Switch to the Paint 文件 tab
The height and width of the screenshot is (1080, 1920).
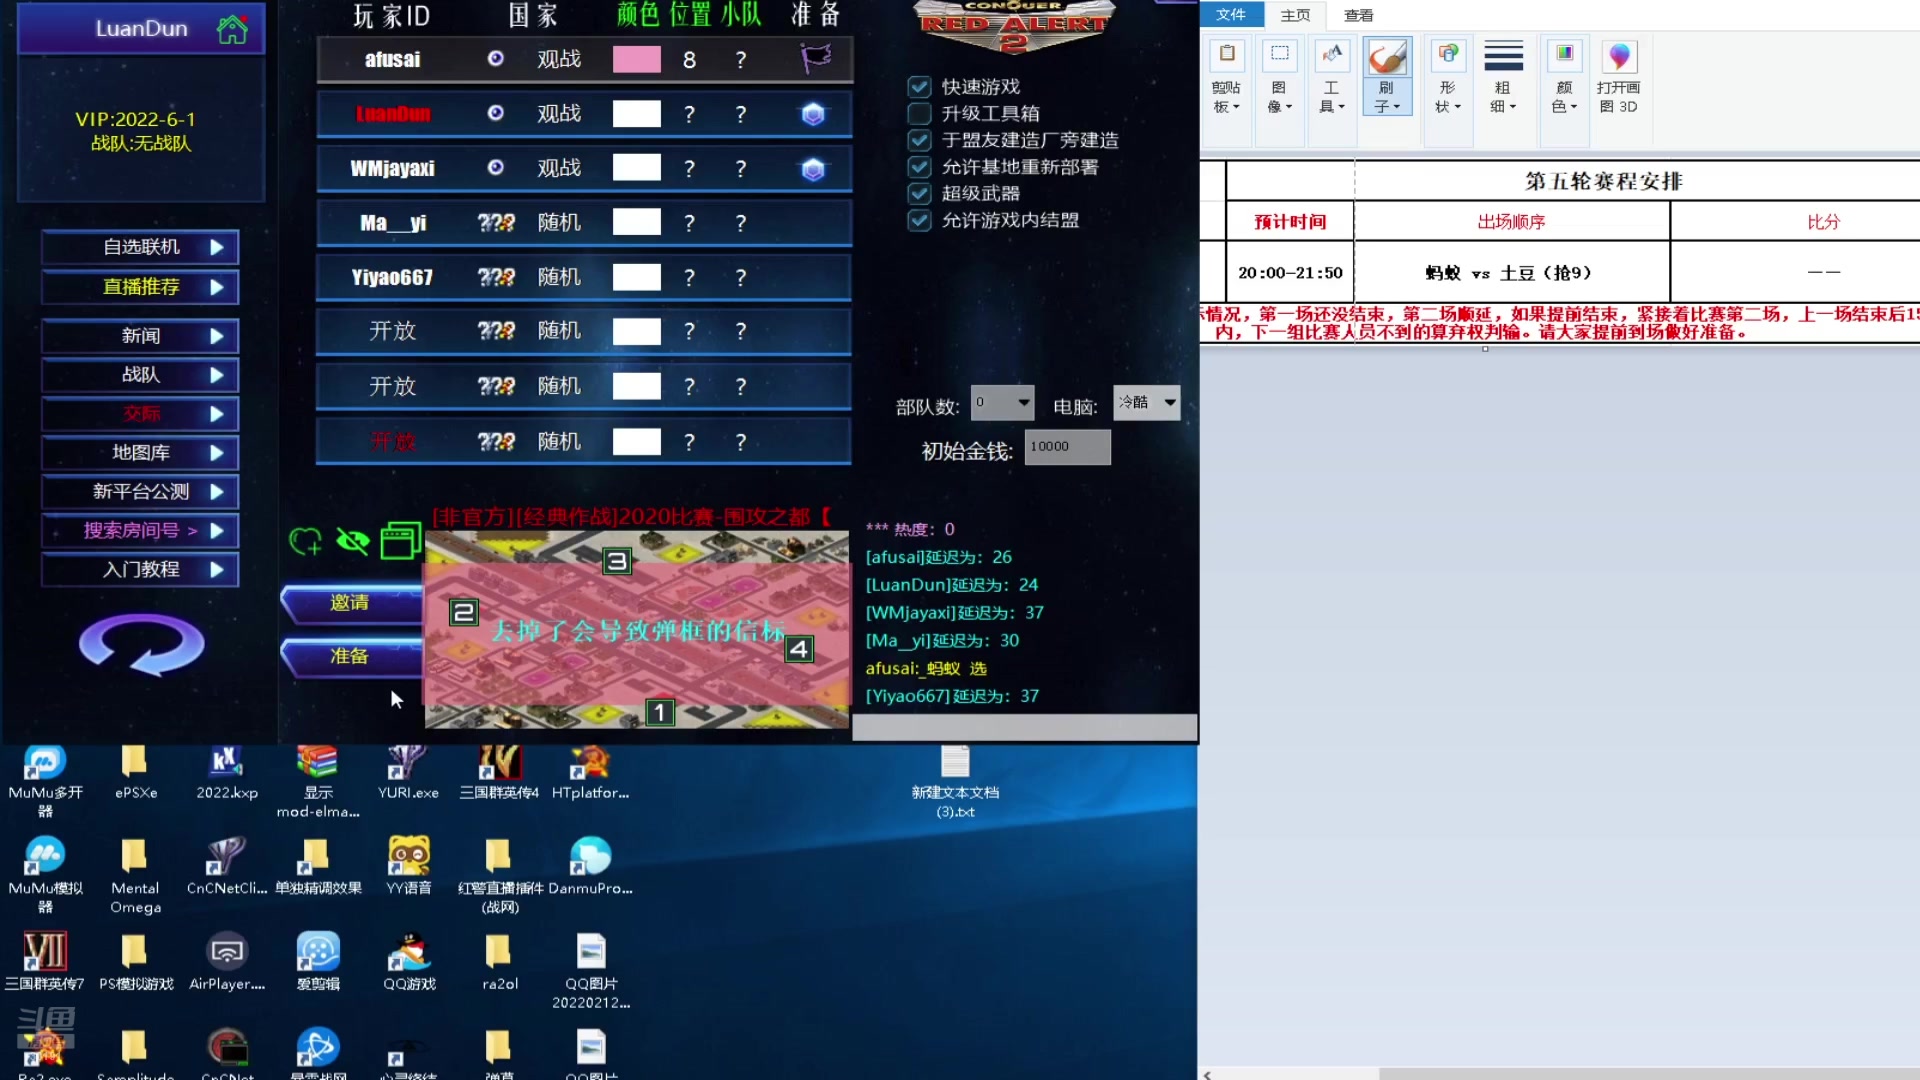1231,14
